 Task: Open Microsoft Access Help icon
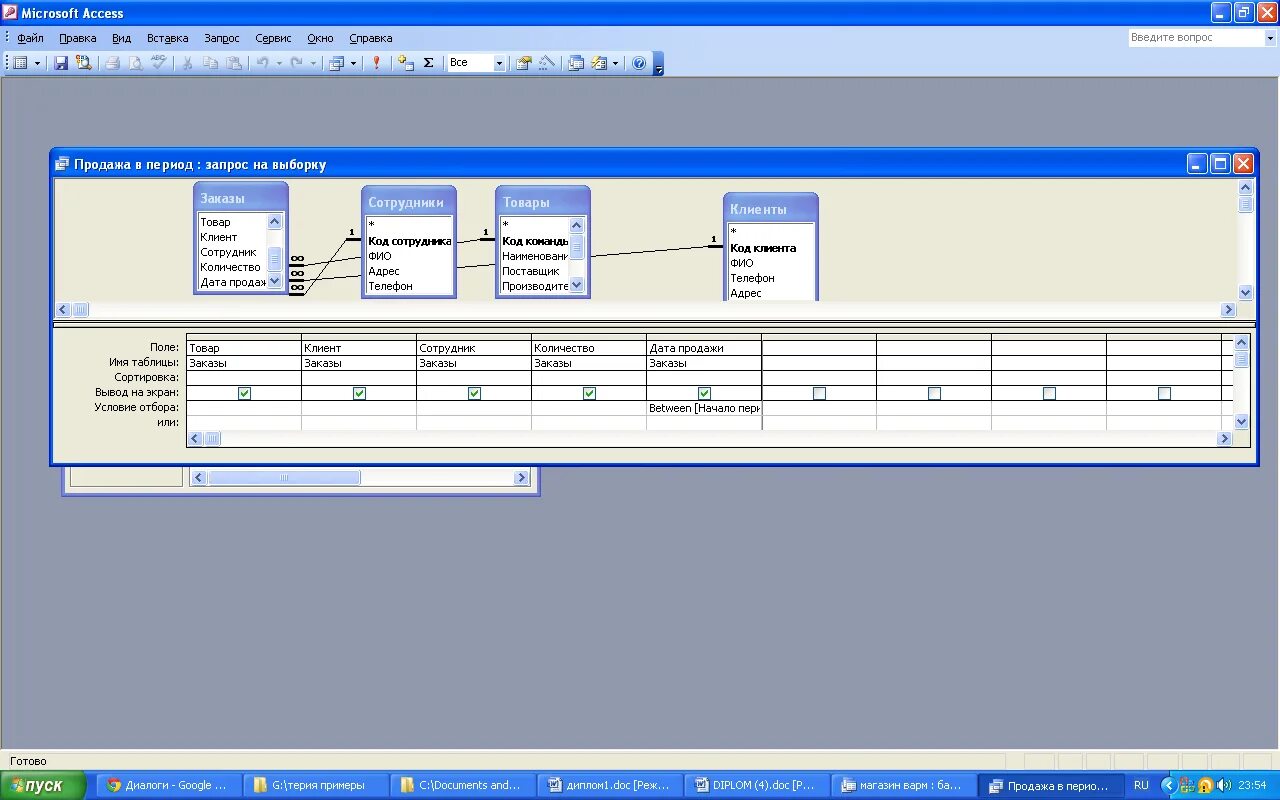coord(639,63)
